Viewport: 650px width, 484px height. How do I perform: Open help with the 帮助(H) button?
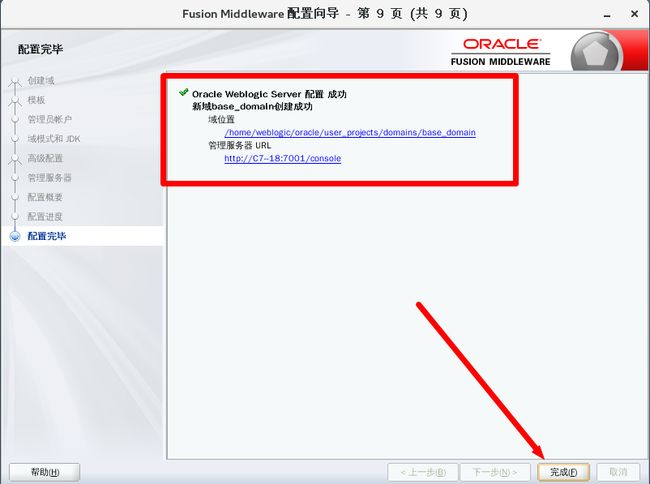click(x=45, y=472)
